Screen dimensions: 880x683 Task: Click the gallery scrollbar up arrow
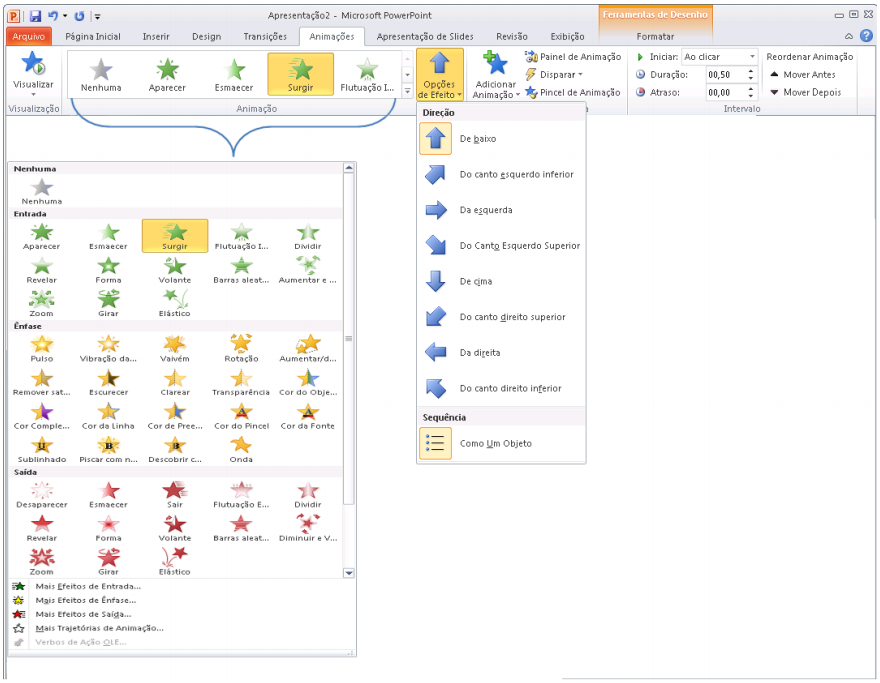[x=349, y=168]
